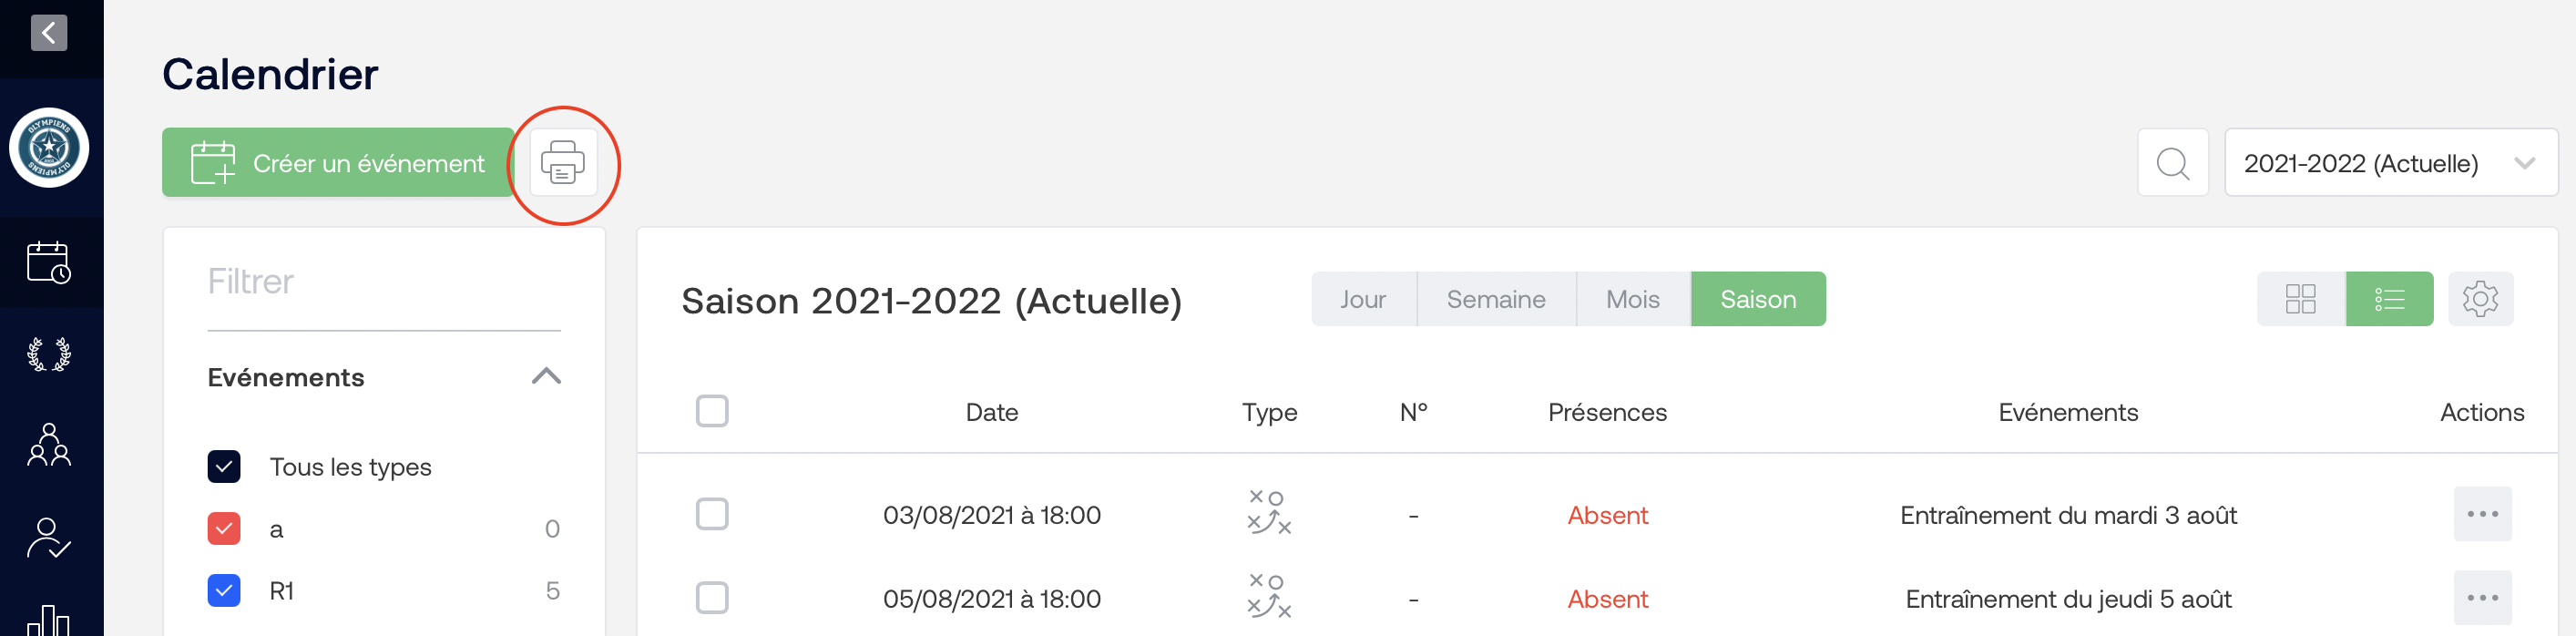Open the attendance person-check sidebar icon

click(x=49, y=538)
